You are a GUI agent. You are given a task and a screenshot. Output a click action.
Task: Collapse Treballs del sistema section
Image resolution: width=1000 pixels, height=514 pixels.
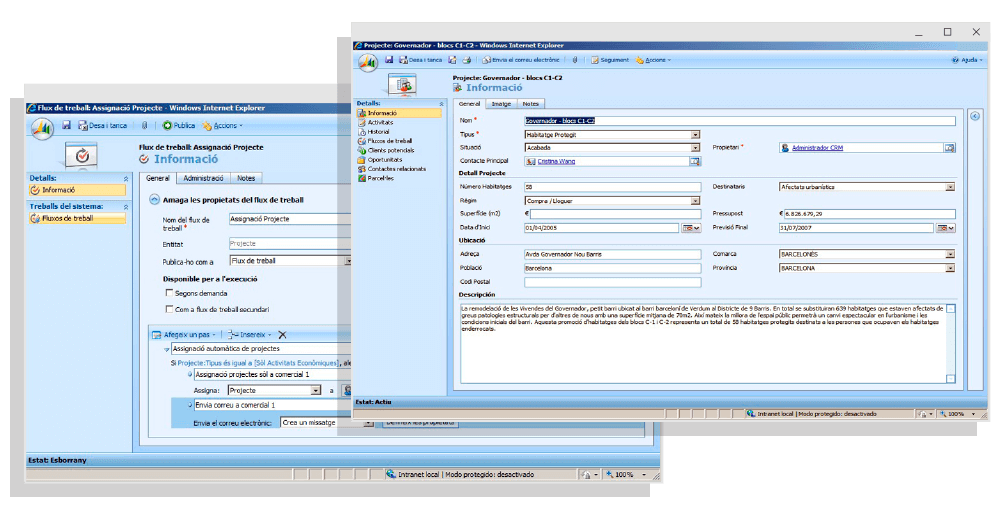tap(126, 207)
